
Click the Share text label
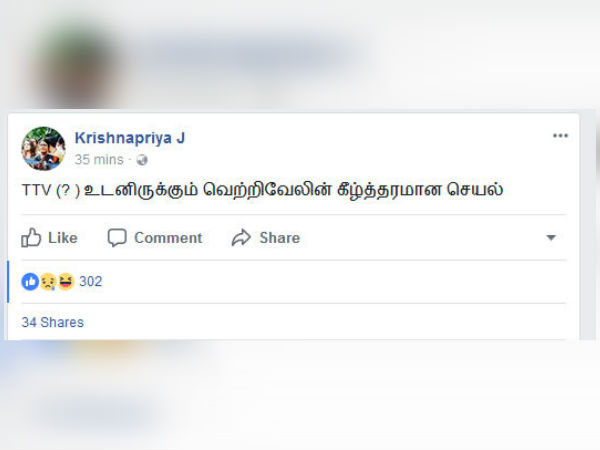click(280, 238)
